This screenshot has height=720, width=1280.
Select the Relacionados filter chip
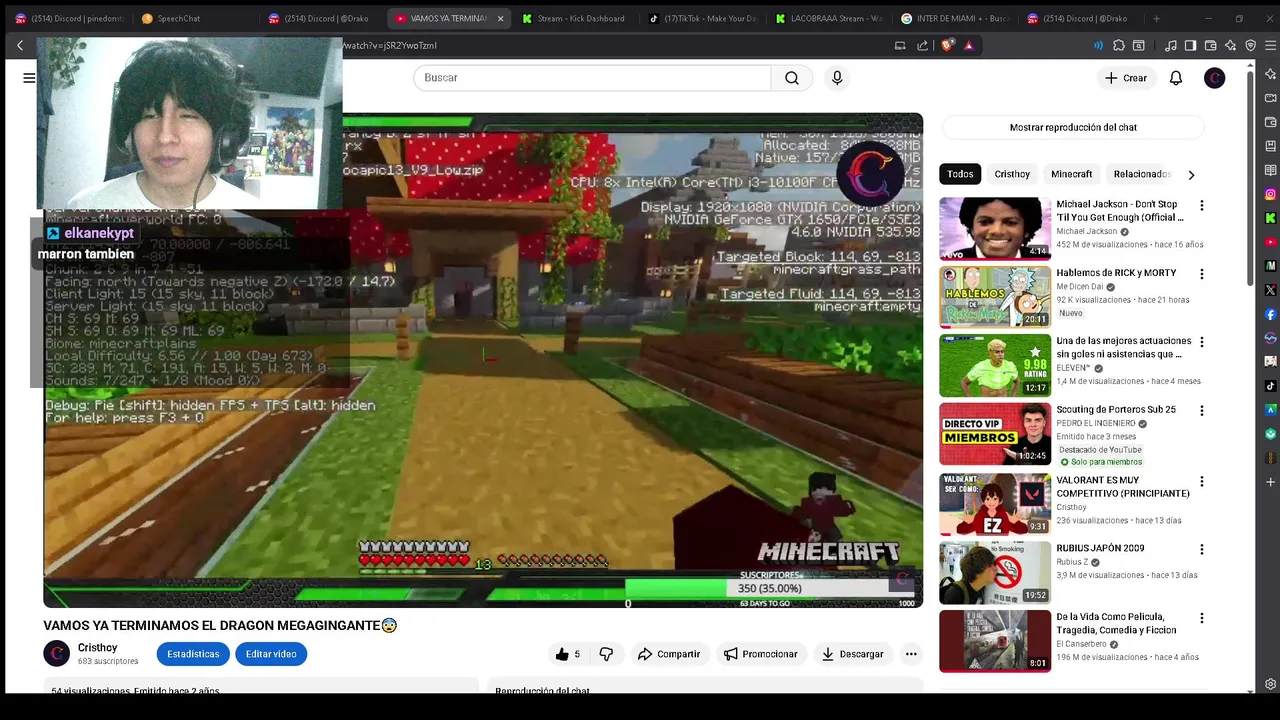click(x=1142, y=174)
